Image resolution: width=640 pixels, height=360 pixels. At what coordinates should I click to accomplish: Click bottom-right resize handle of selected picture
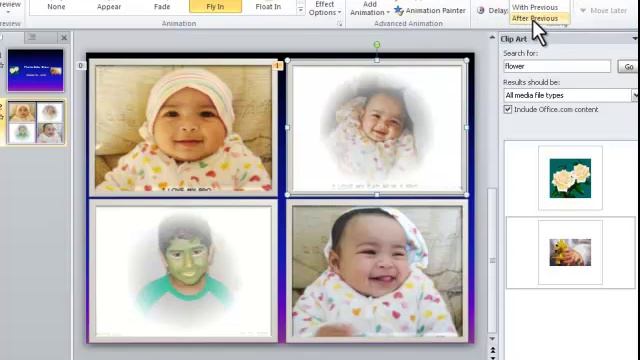(467, 195)
